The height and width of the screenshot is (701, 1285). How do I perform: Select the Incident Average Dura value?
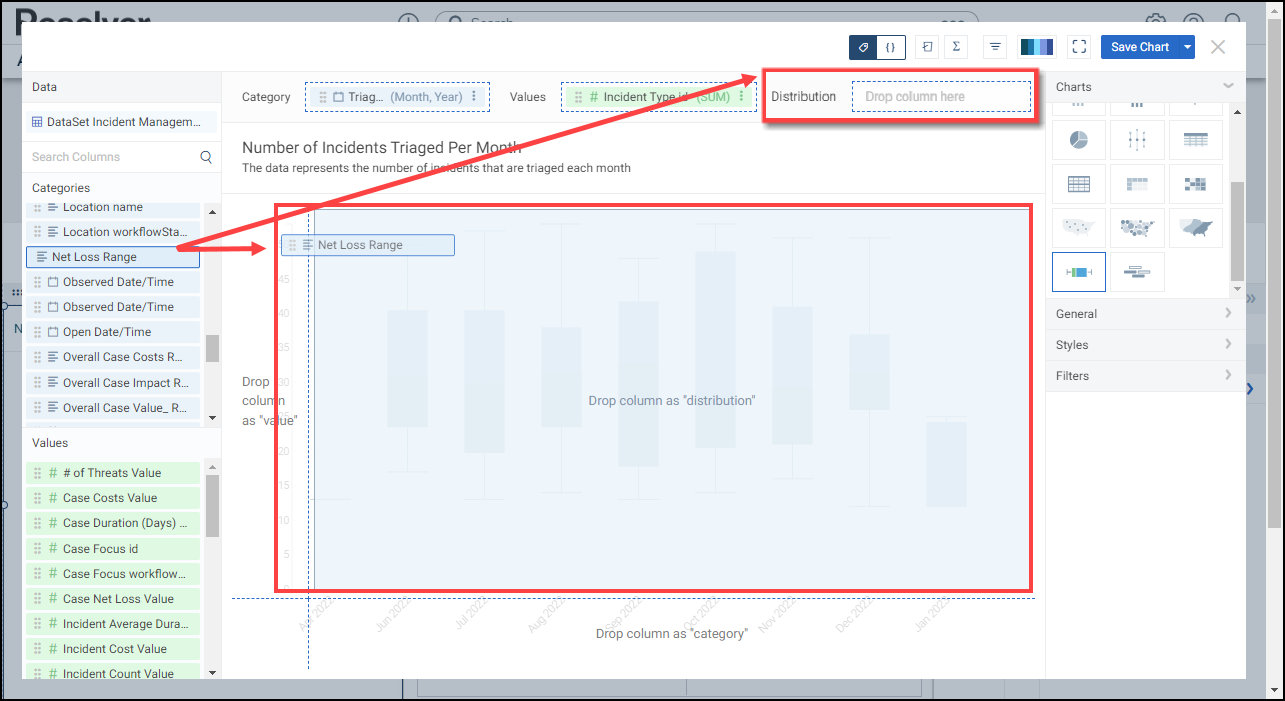click(113, 624)
